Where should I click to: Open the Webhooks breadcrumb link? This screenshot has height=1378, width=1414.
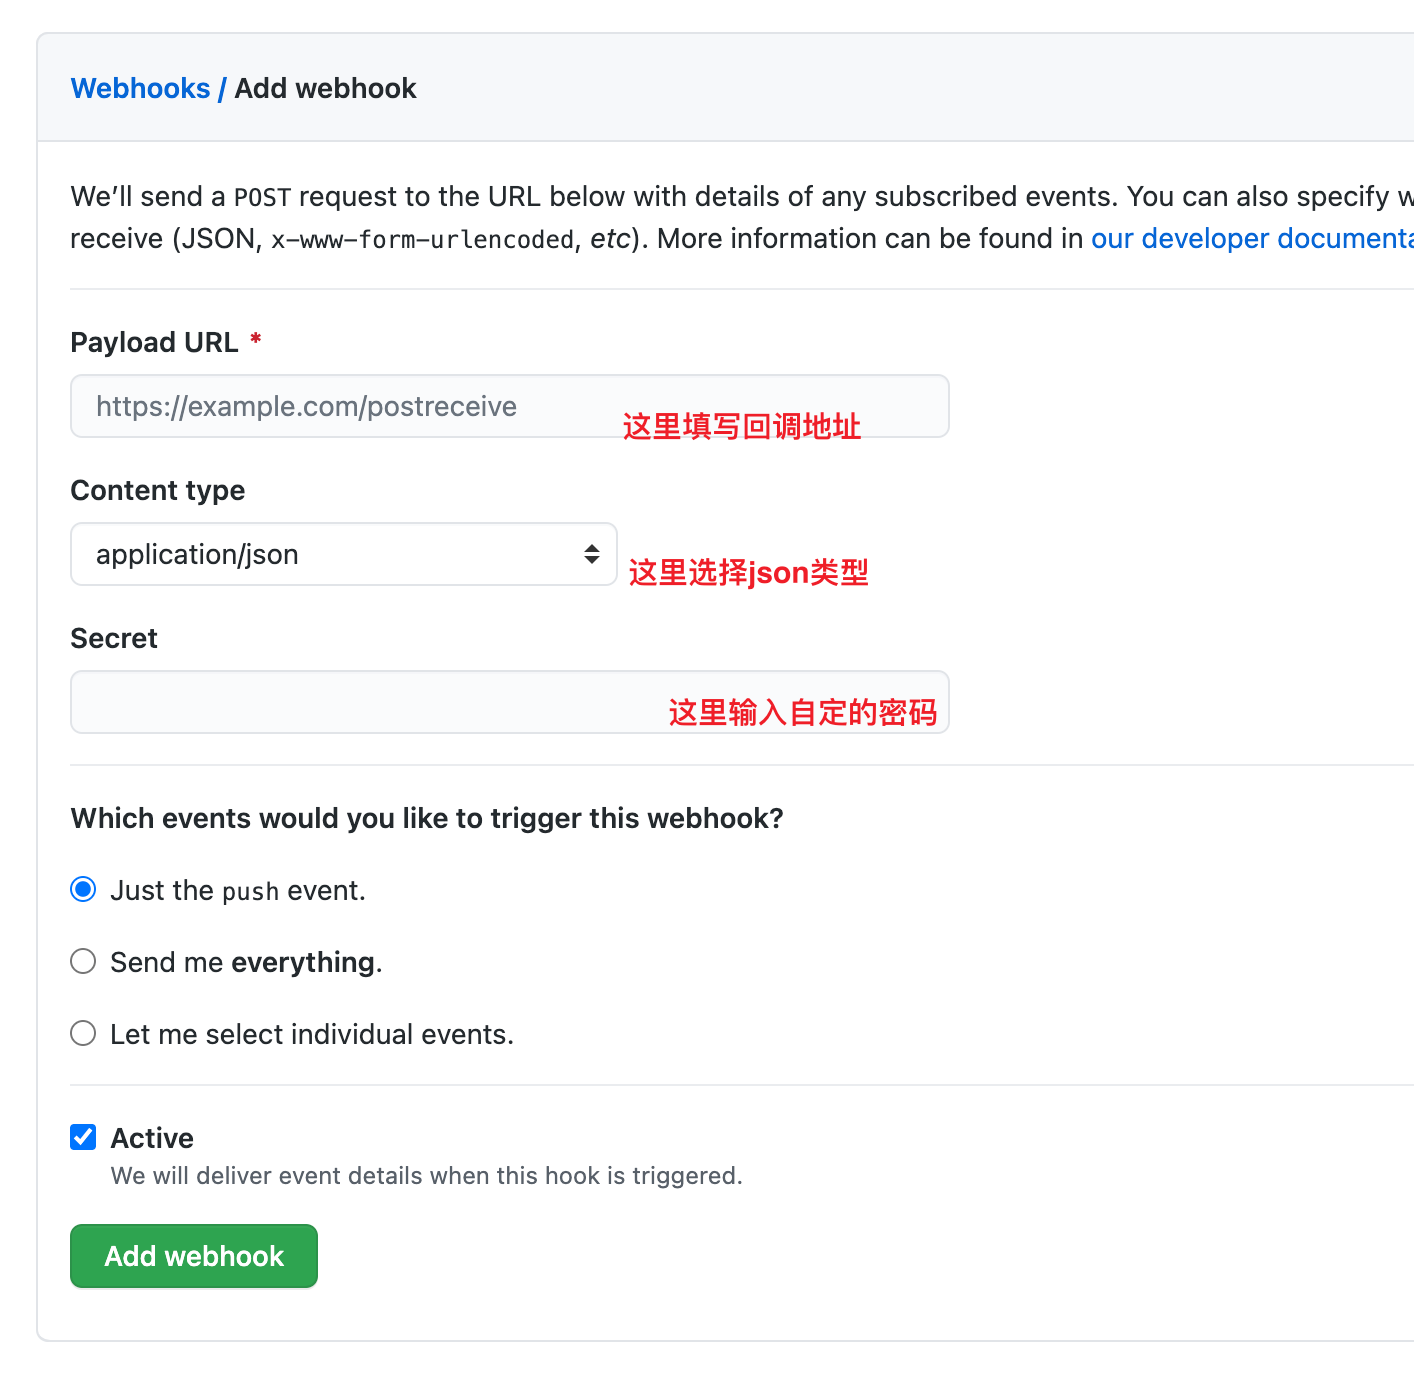click(x=140, y=88)
